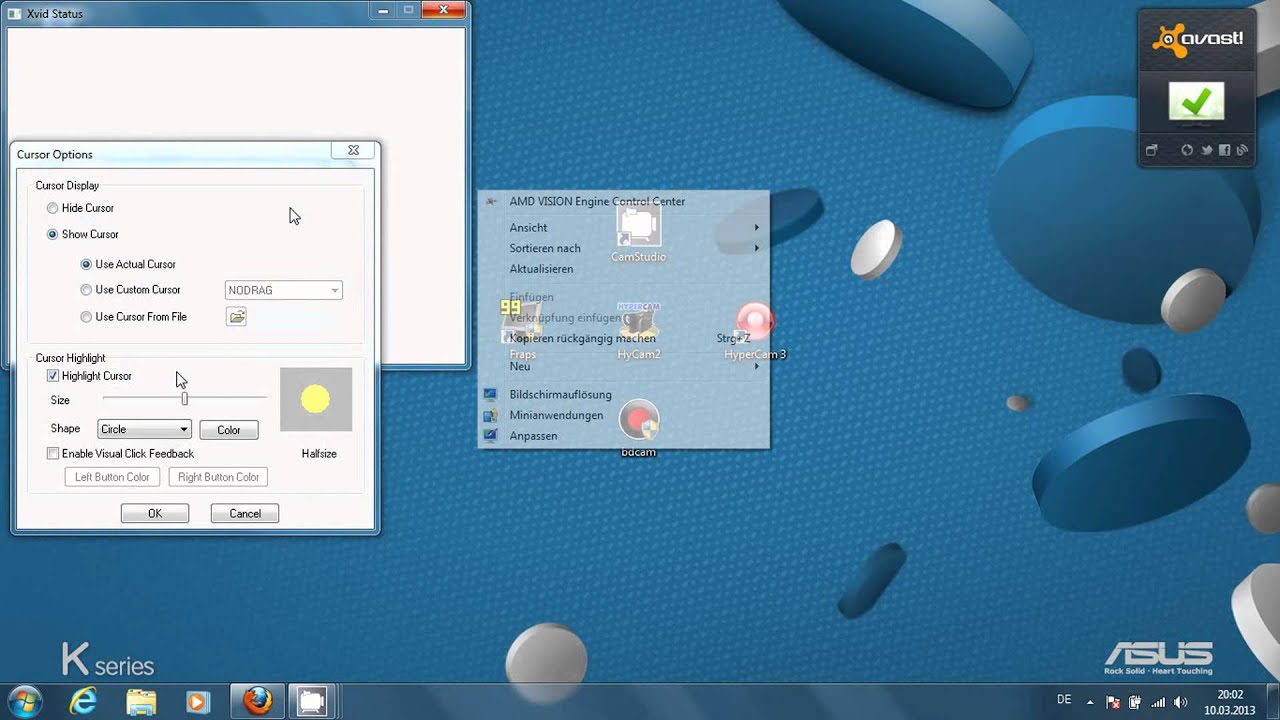Open the Windows Start menu
This screenshot has height=720, width=1280.
point(24,701)
